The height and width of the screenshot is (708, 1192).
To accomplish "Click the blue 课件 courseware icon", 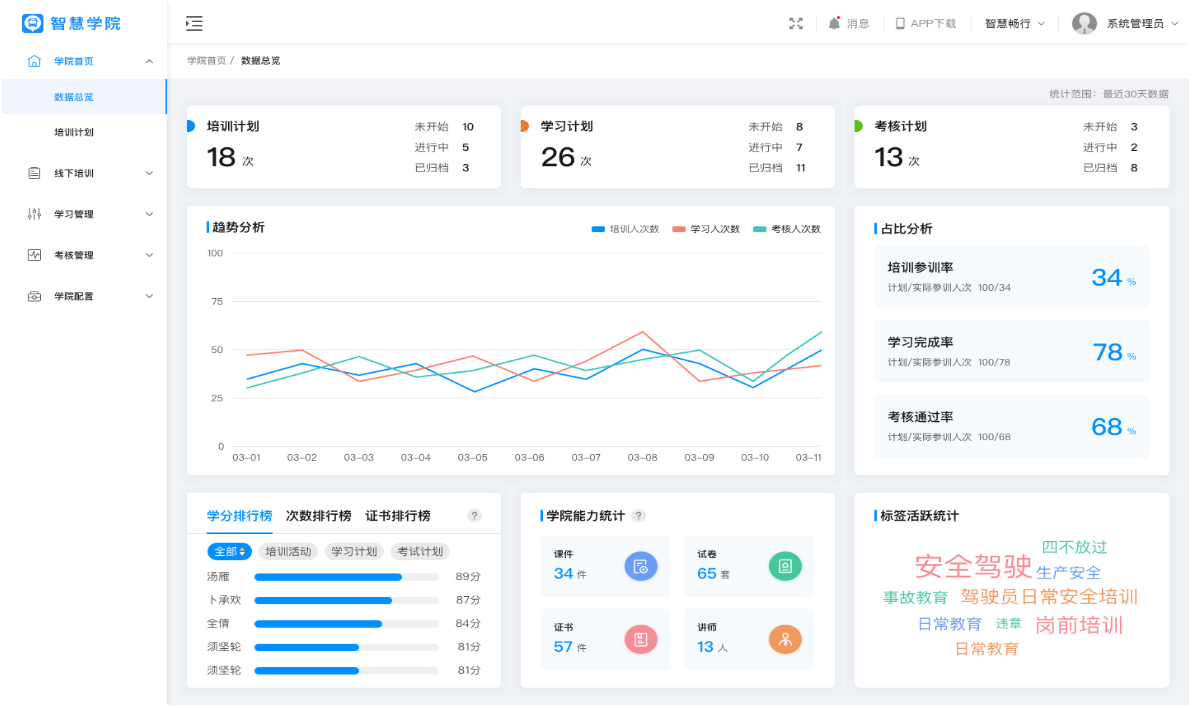I will 640,566.
